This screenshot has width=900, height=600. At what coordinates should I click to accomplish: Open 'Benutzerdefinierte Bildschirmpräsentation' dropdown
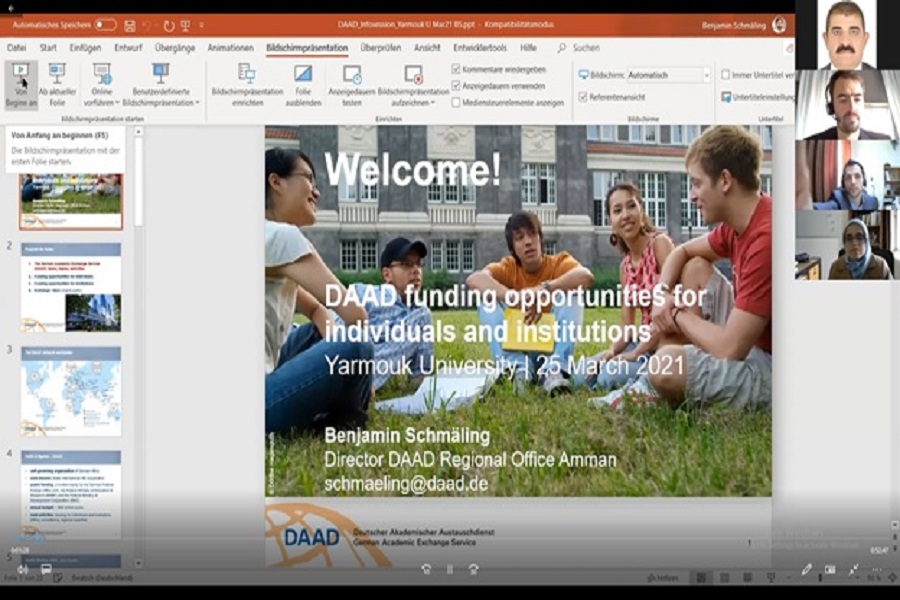[161, 85]
